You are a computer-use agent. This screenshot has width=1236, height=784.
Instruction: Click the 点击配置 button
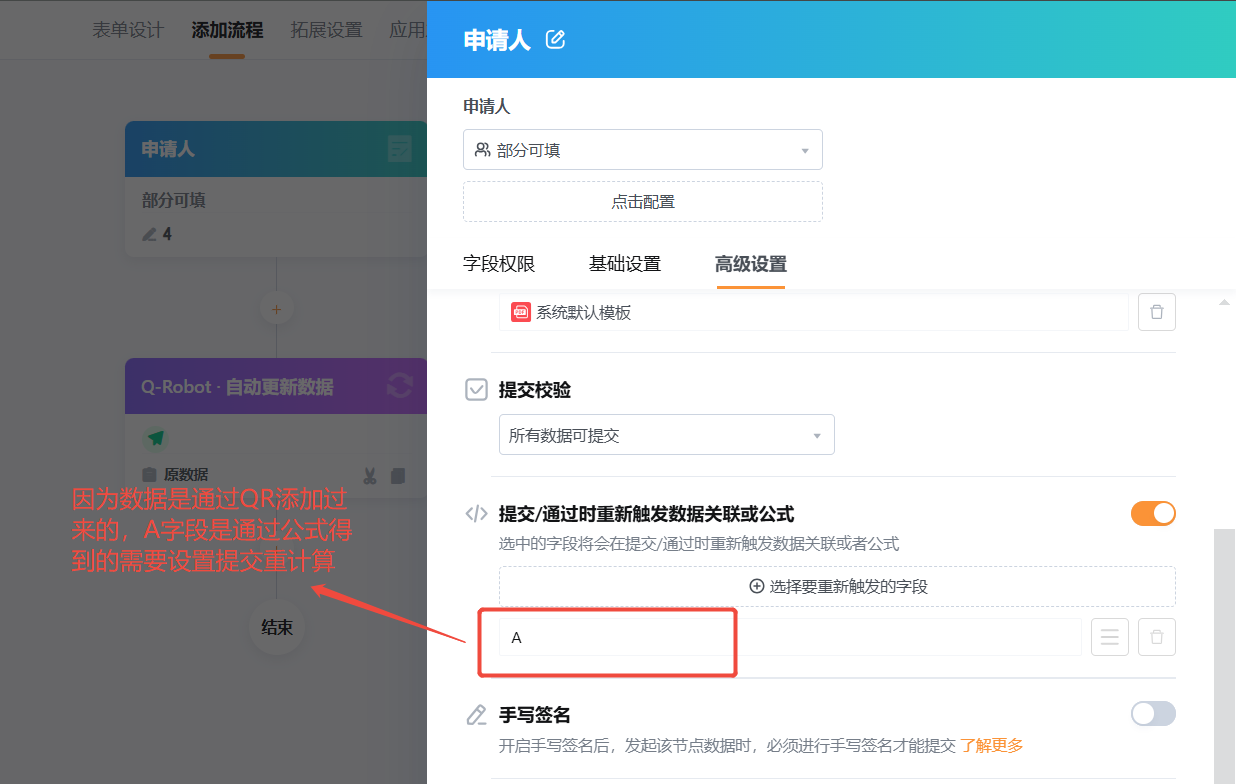[x=643, y=201]
